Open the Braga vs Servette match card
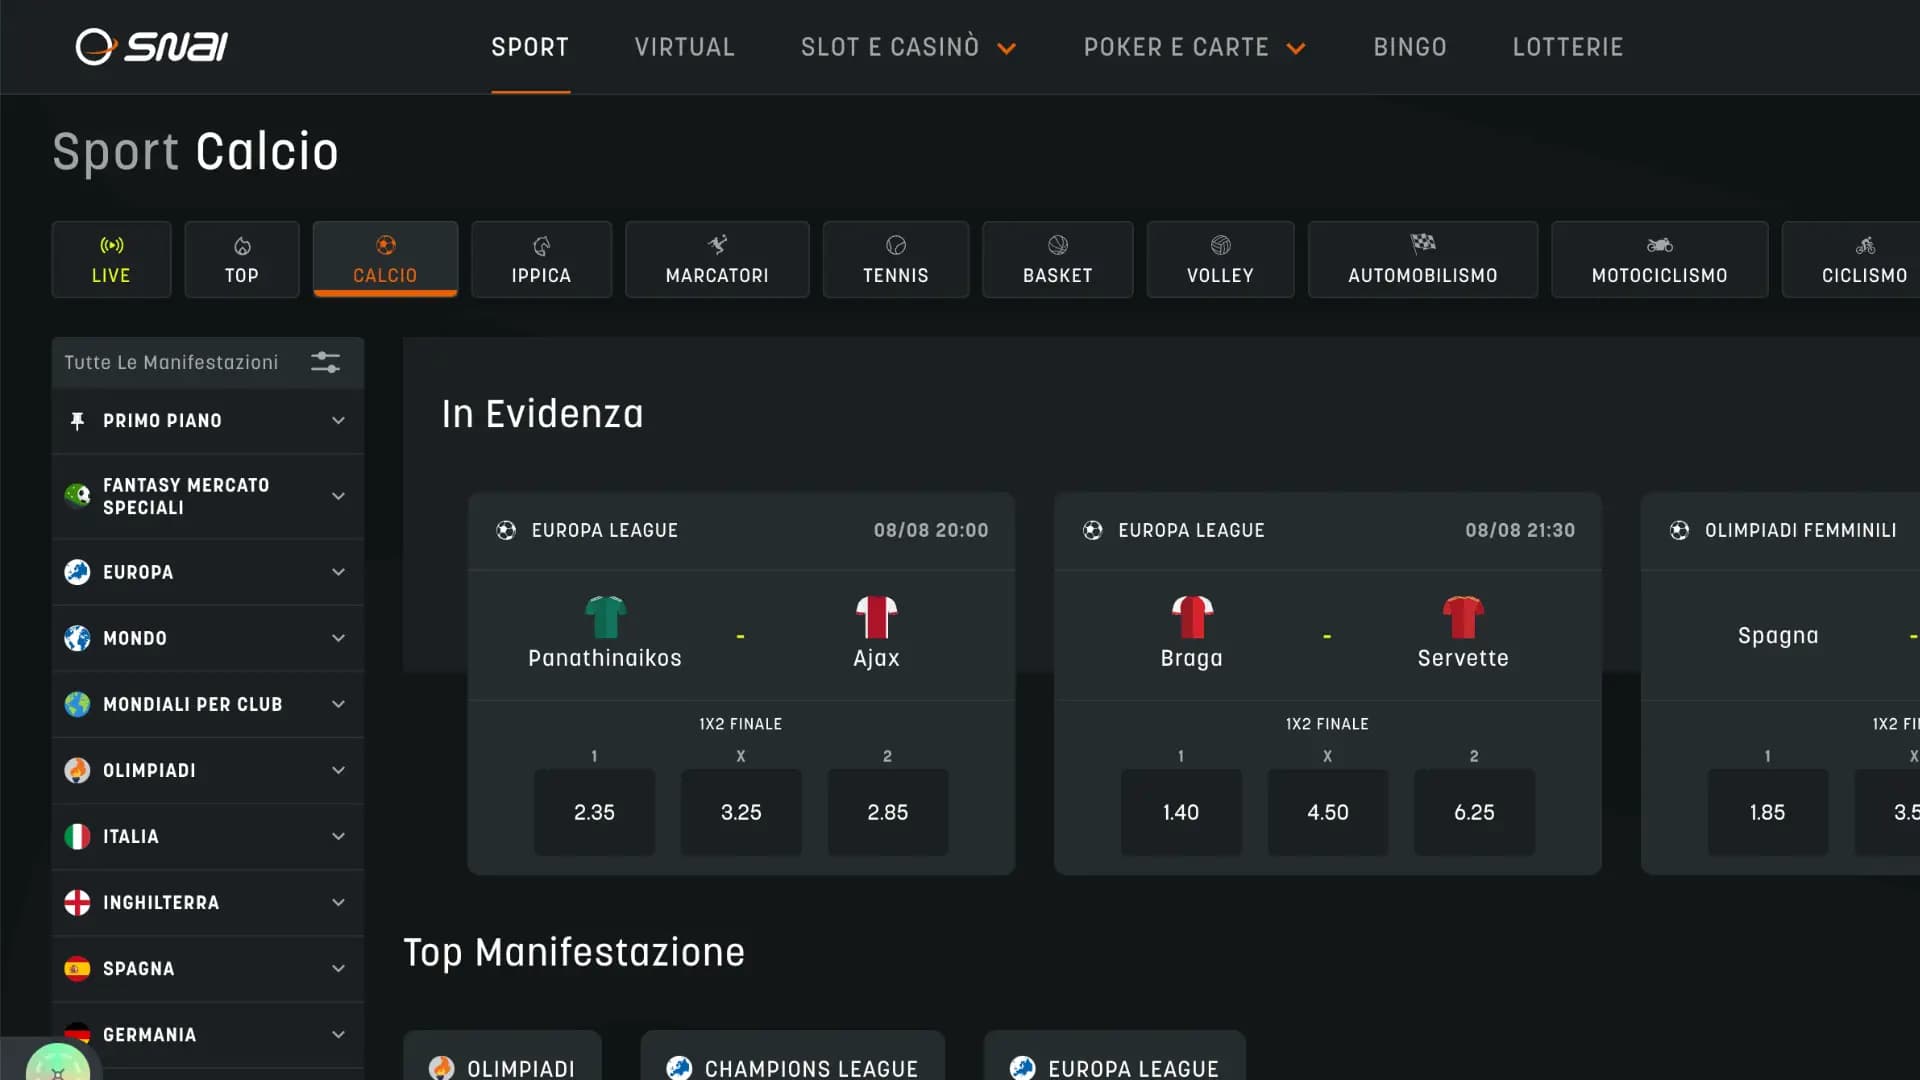The width and height of the screenshot is (1920, 1080). [1327, 635]
